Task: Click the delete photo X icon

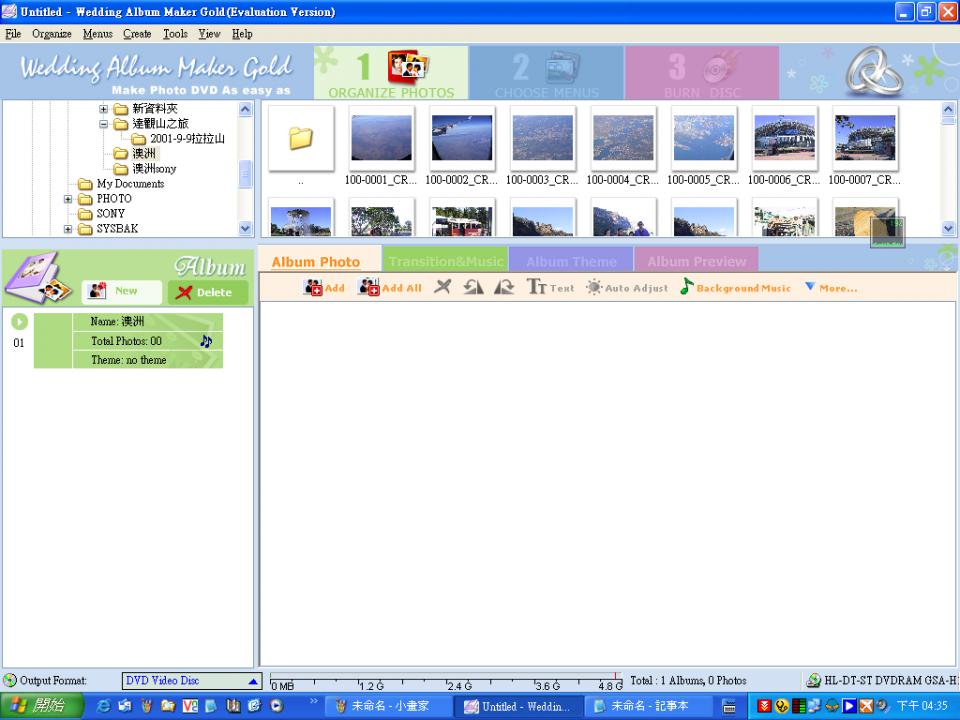Action: [442, 287]
